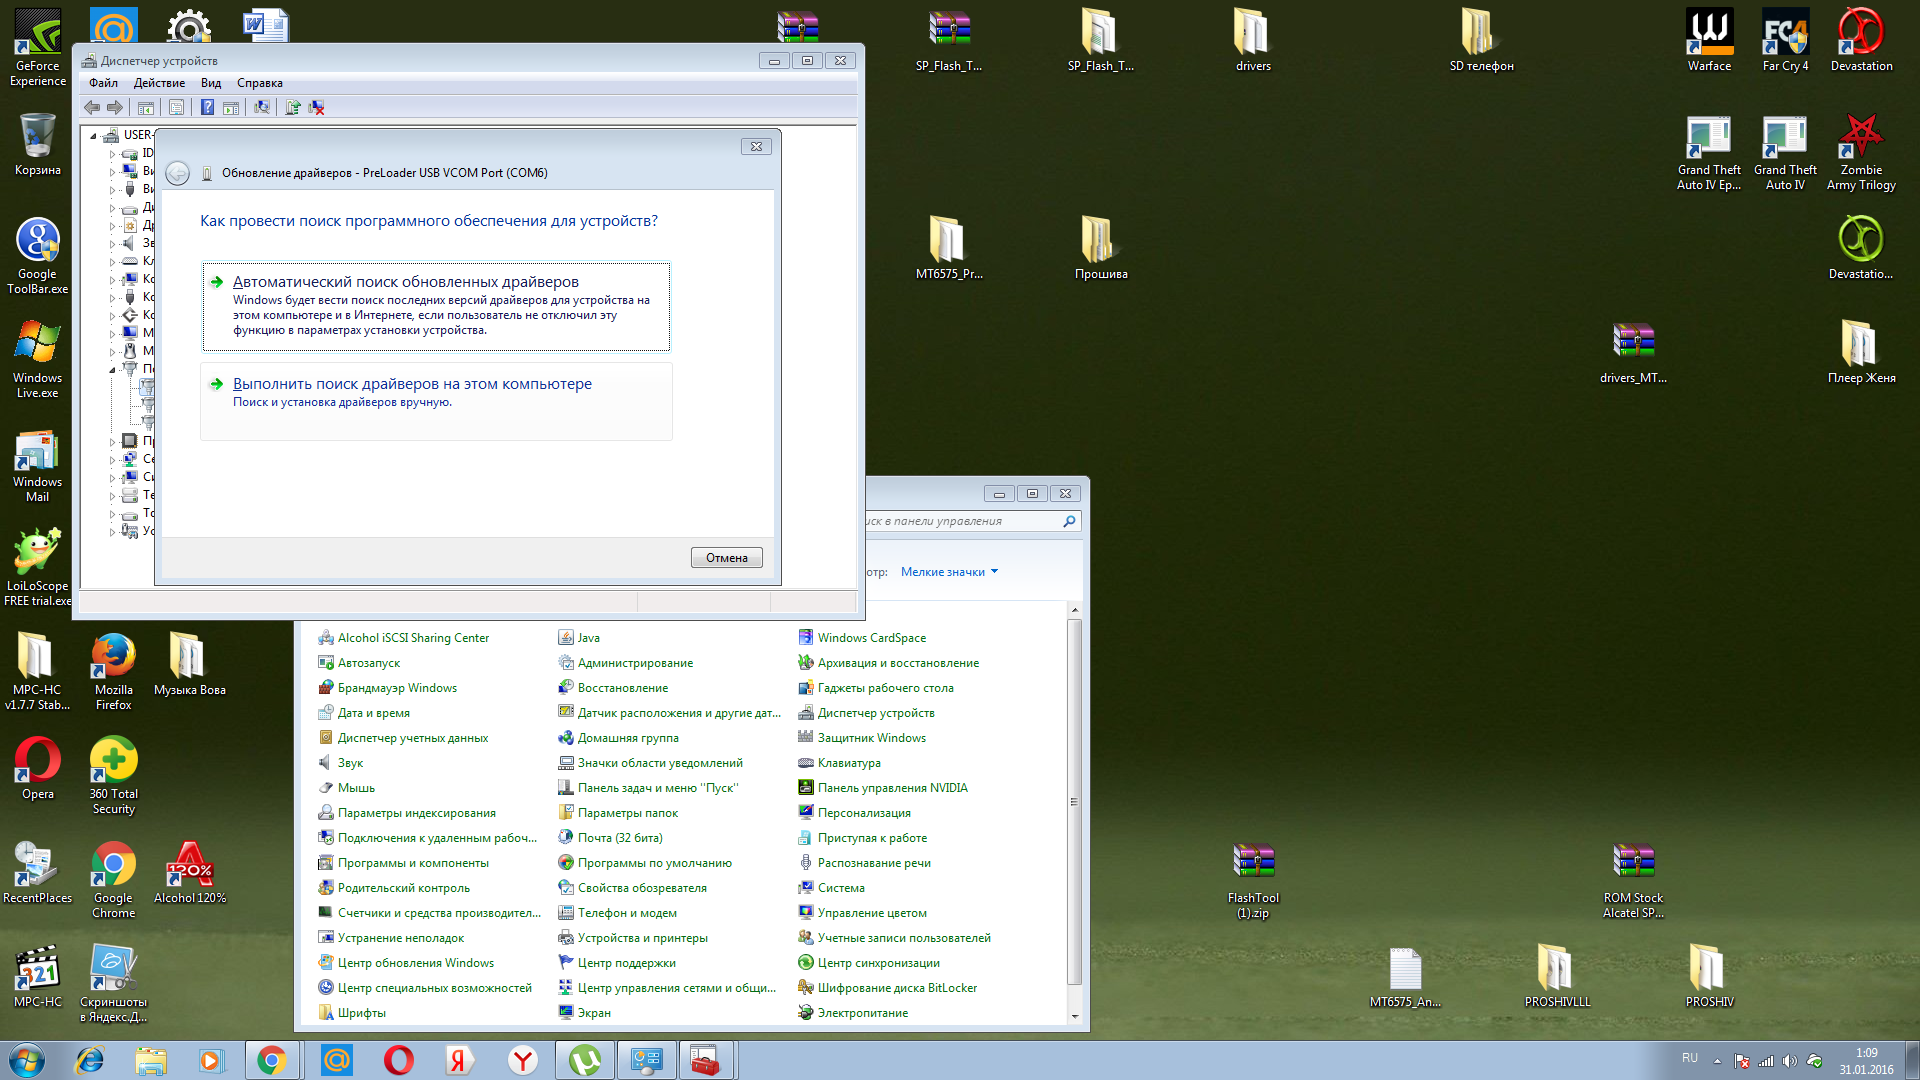Click the update driver software toolbar icon

click(293, 107)
